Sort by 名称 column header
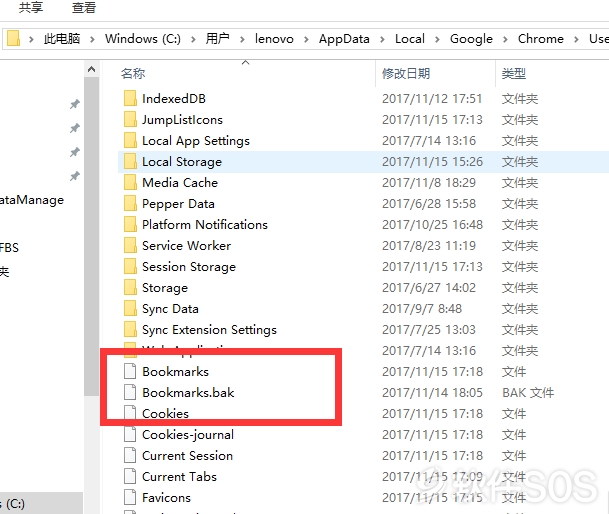The image size is (609, 514). [133, 73]
